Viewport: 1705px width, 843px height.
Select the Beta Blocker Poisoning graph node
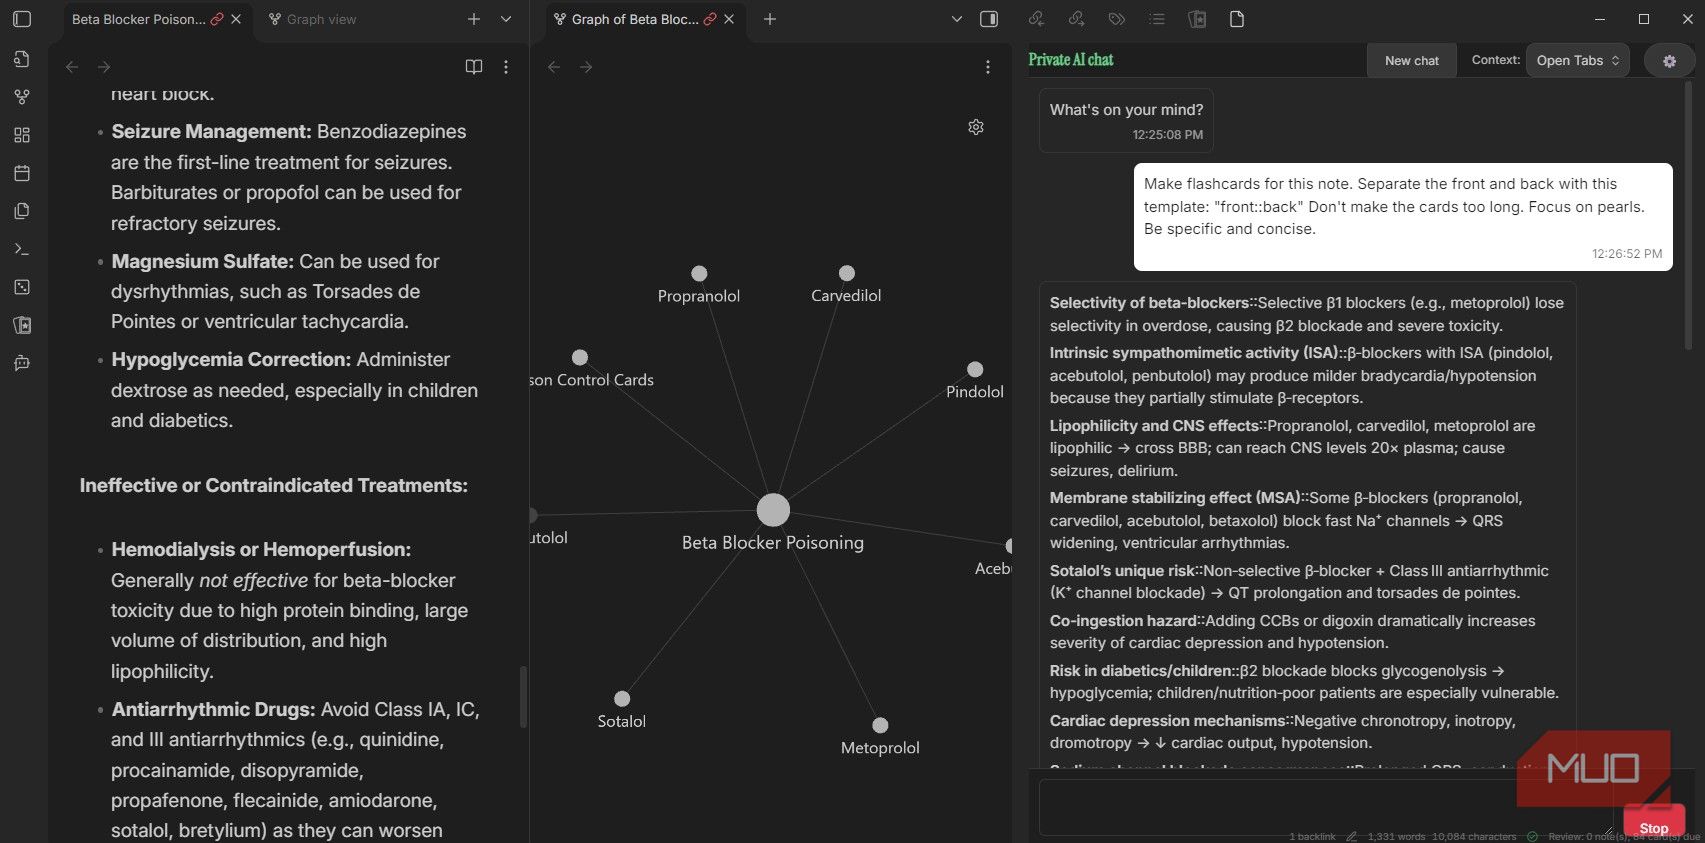pyautogui.click(x=773, y=510)
